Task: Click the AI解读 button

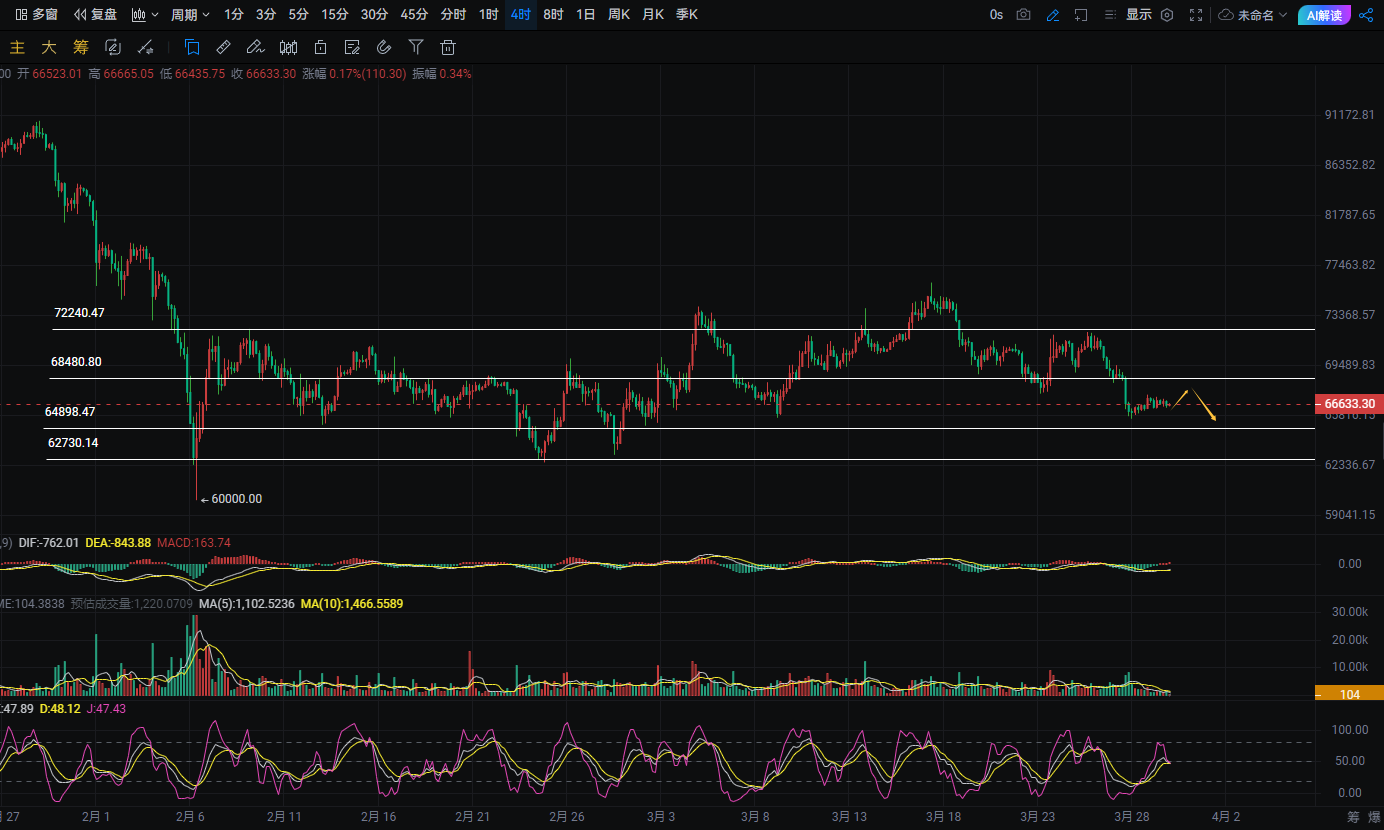Action: coord(1324,15)
